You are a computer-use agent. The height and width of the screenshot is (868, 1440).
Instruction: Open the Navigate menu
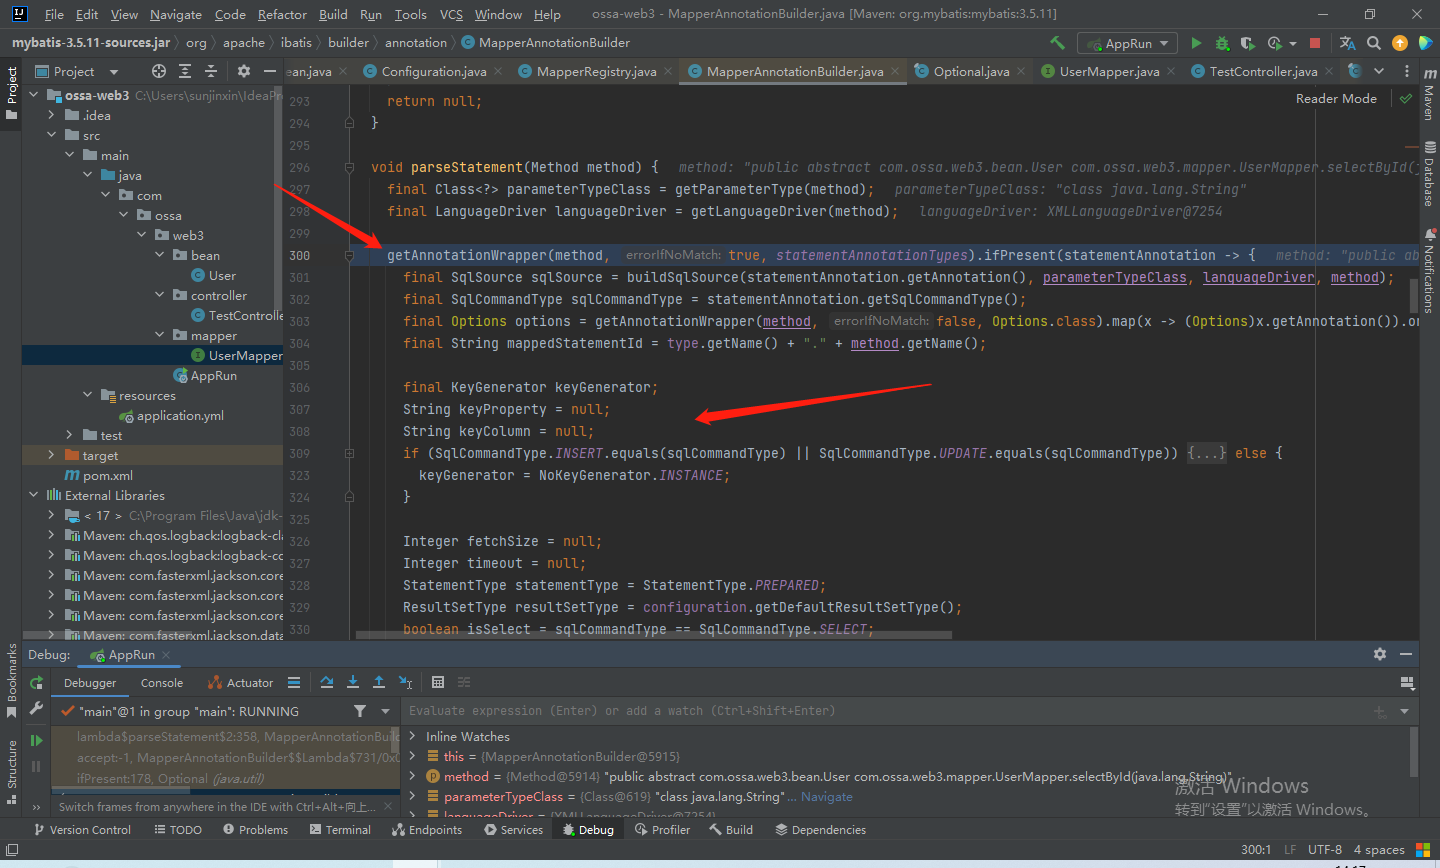tap(176, 14)
